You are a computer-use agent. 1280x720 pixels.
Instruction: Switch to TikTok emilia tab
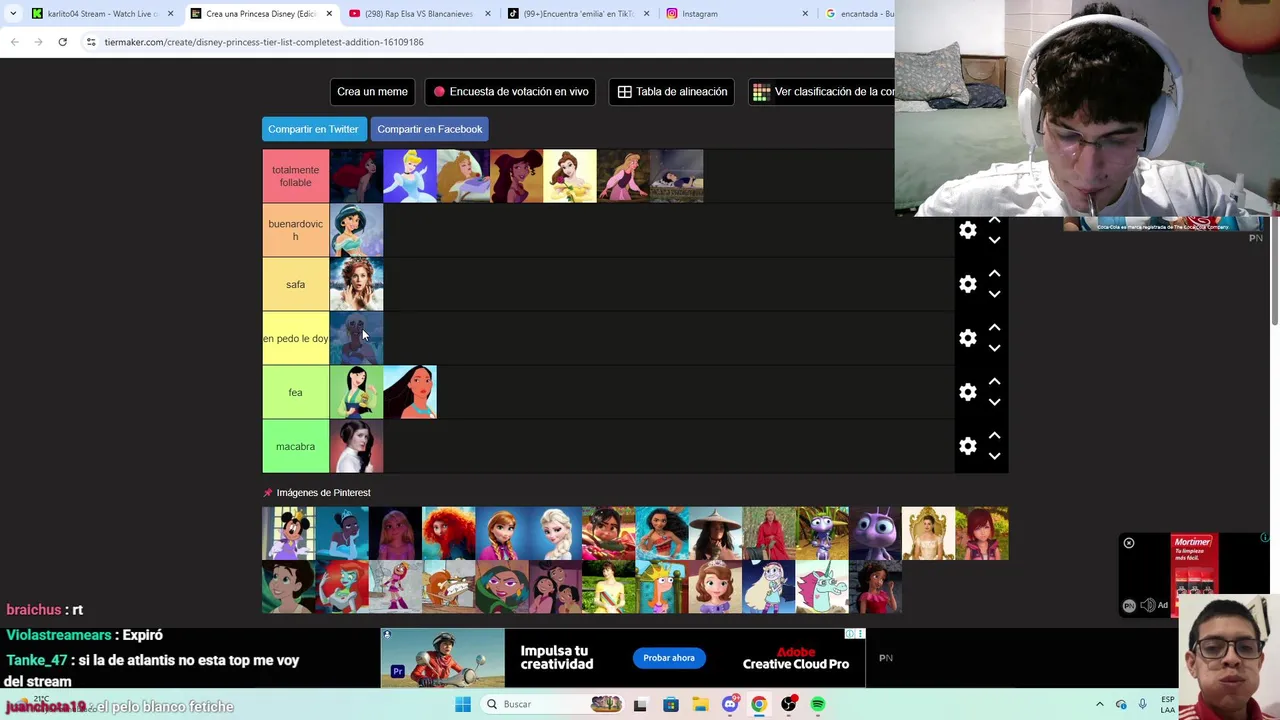pos(577,14)
